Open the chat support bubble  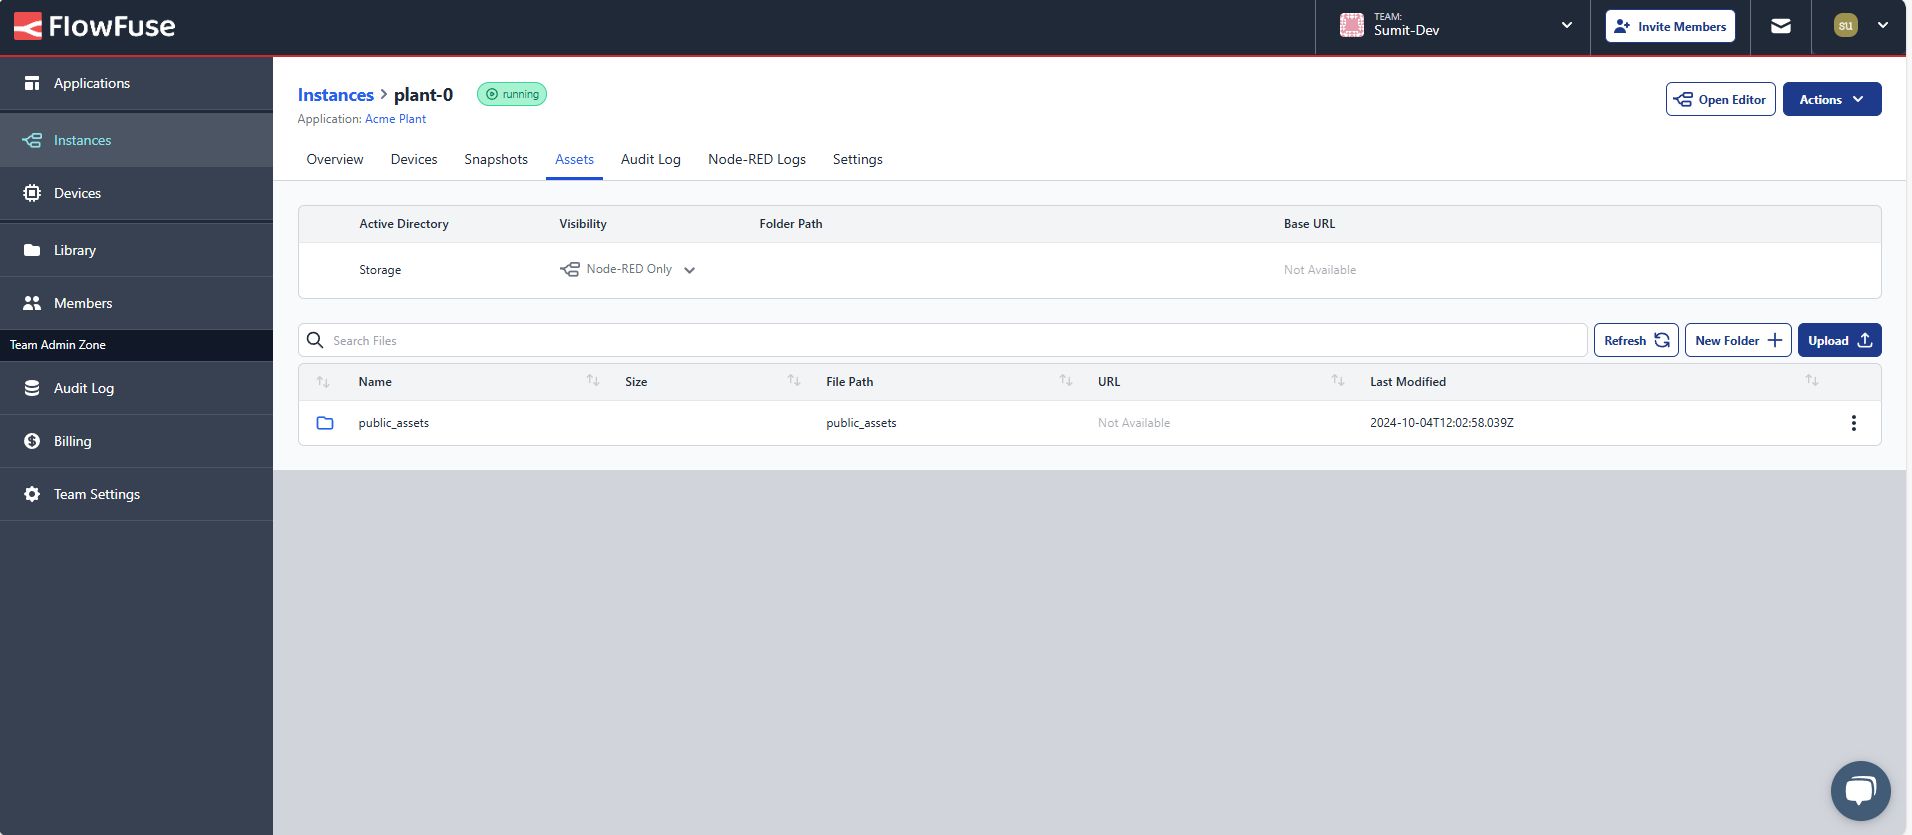(1861, 791)
